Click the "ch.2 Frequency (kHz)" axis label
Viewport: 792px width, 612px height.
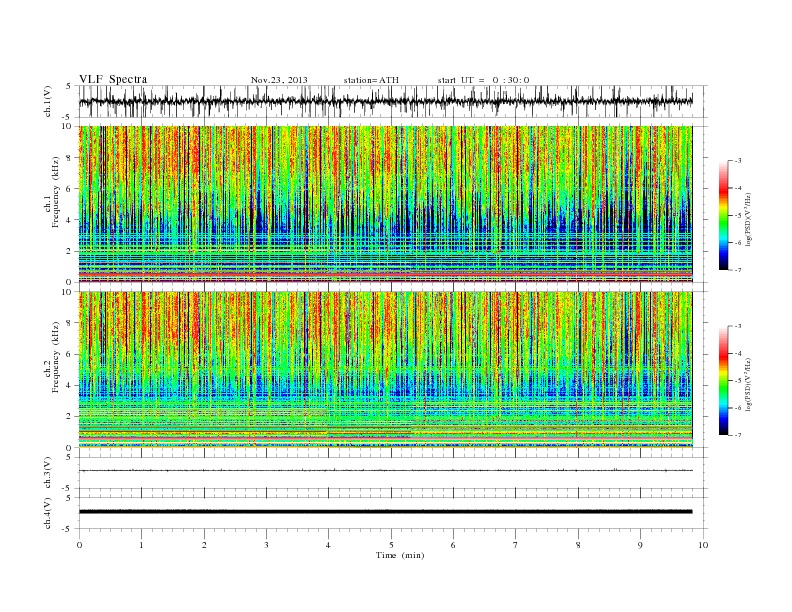[52, 356]
